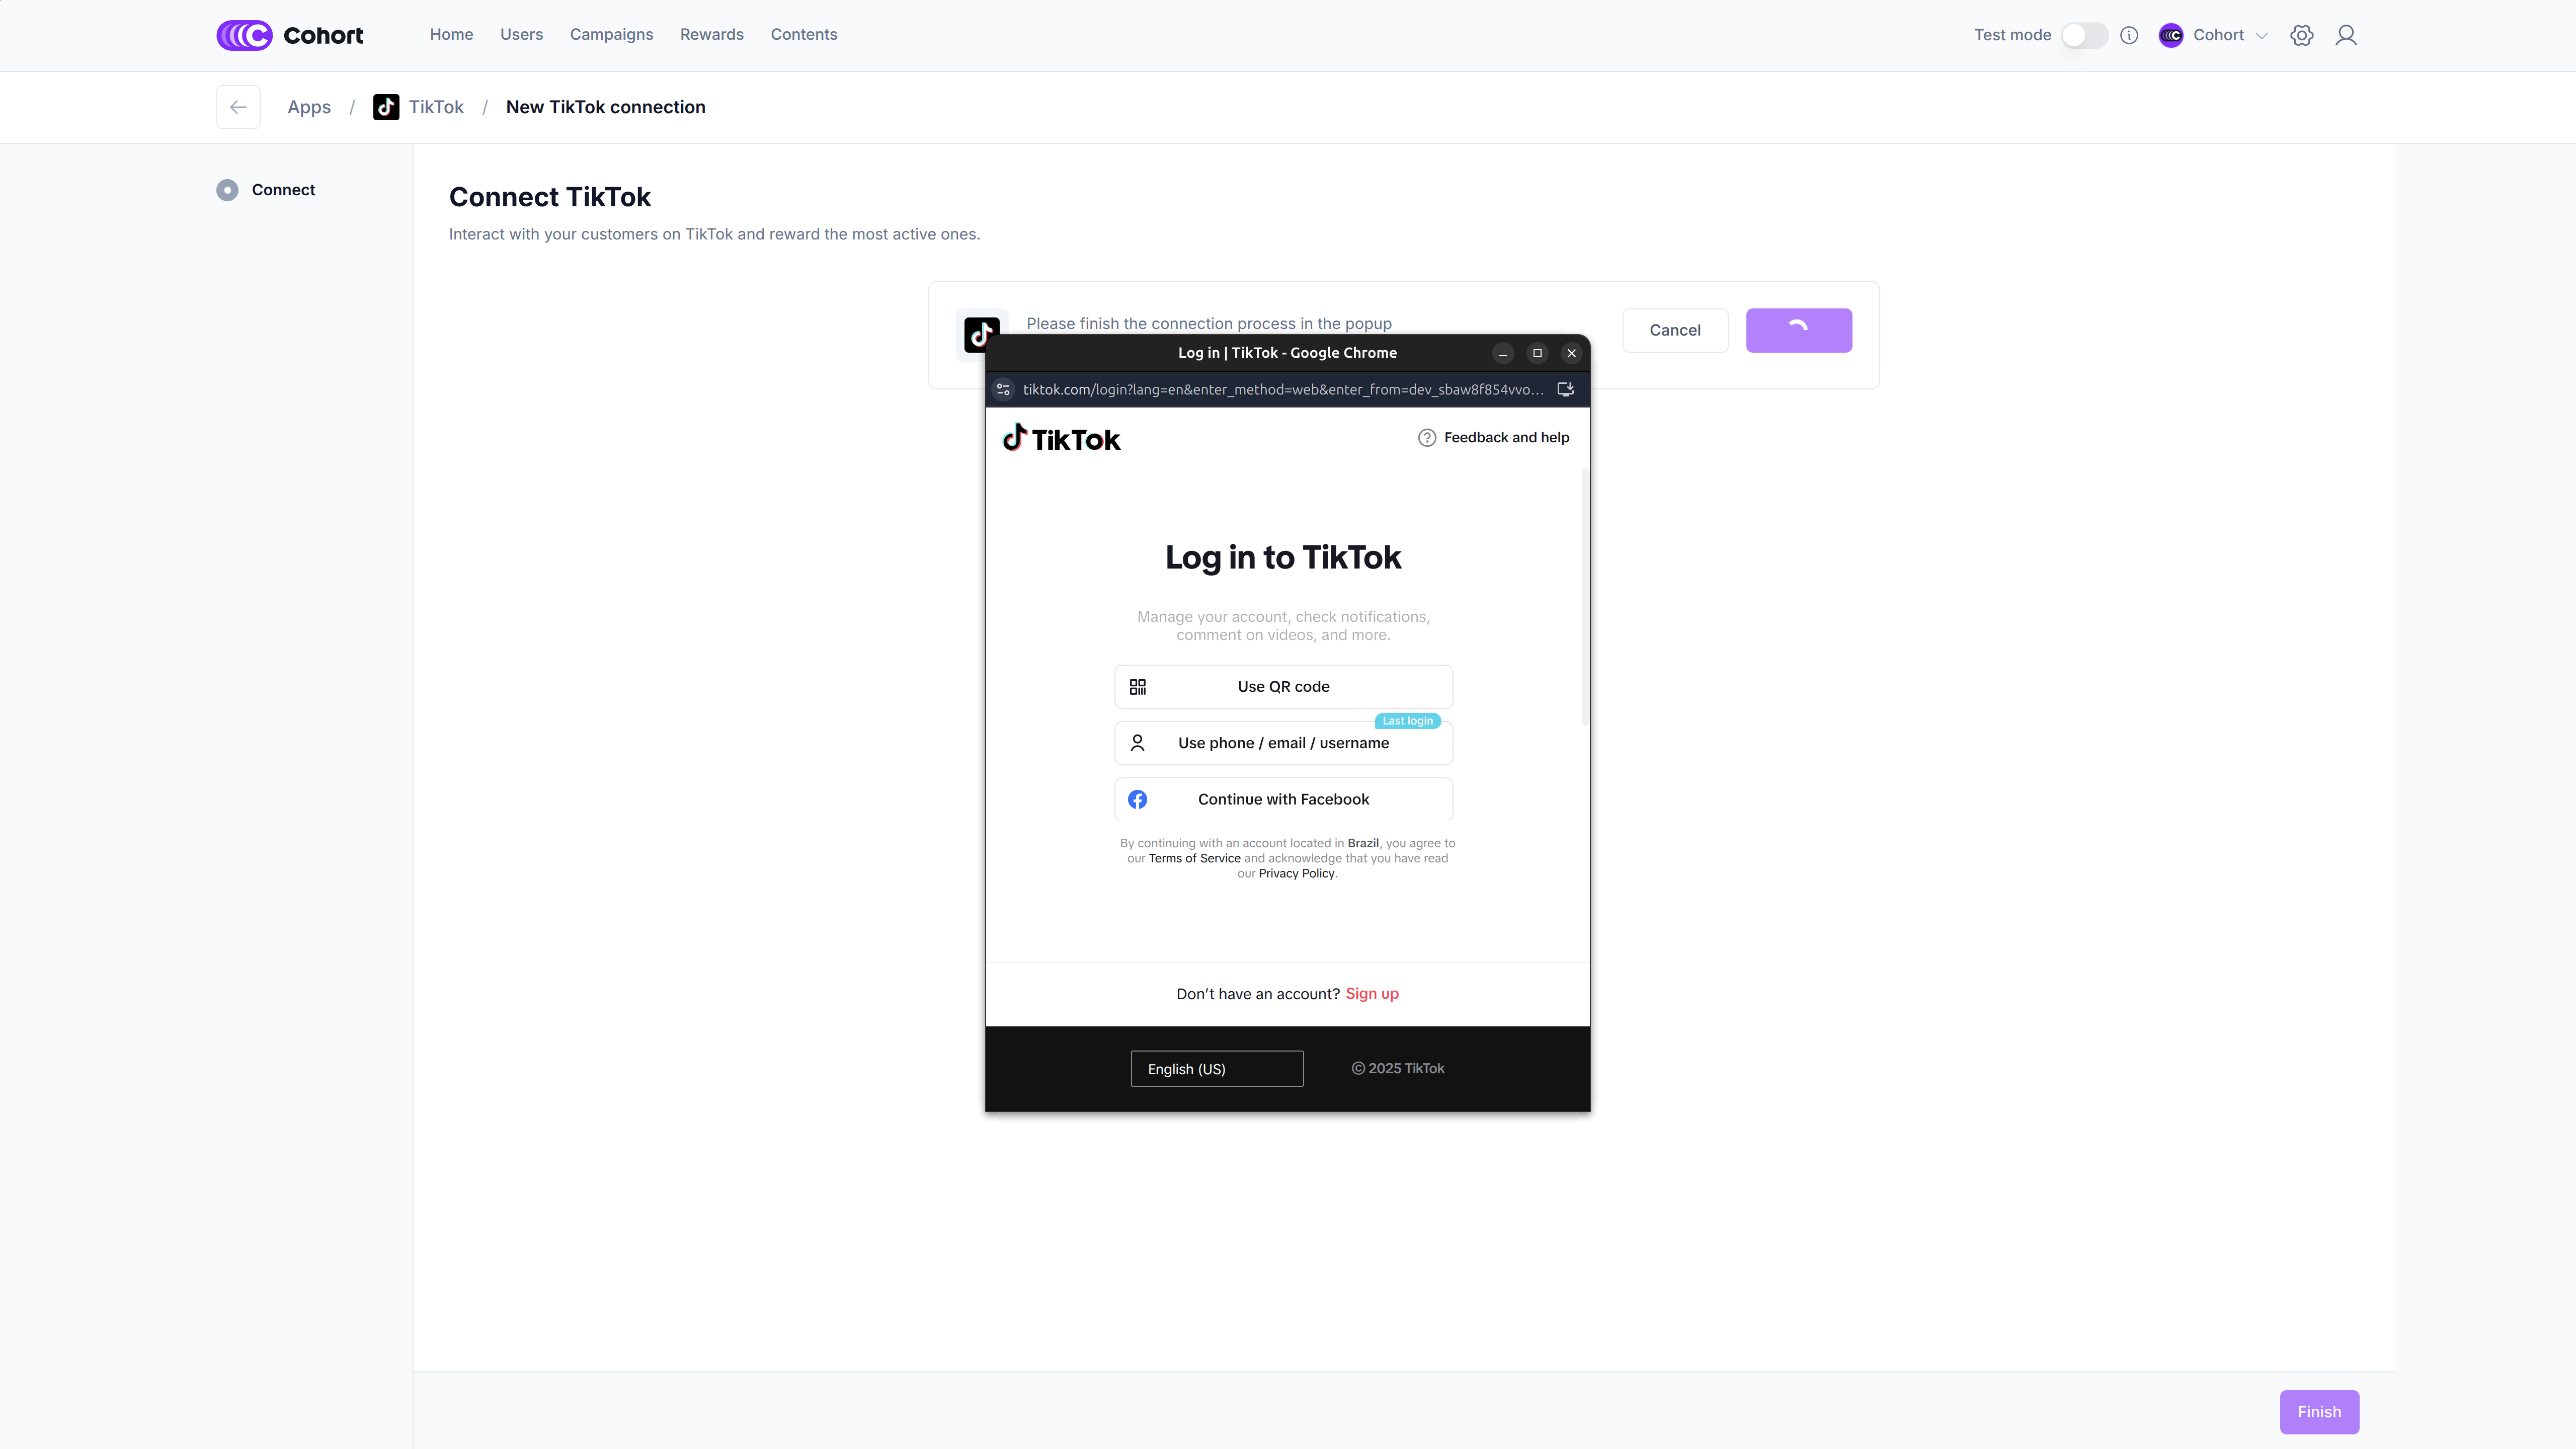Toggle the Test mode switch

(x=2084, y=35)
